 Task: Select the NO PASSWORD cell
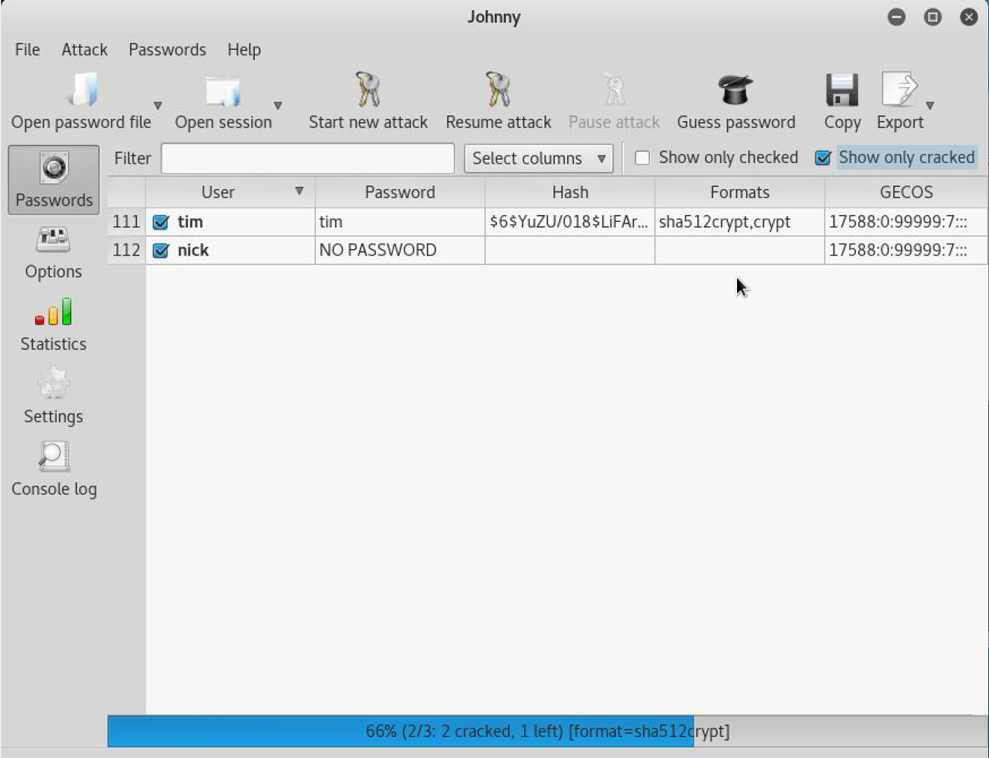tap(400, 250)
